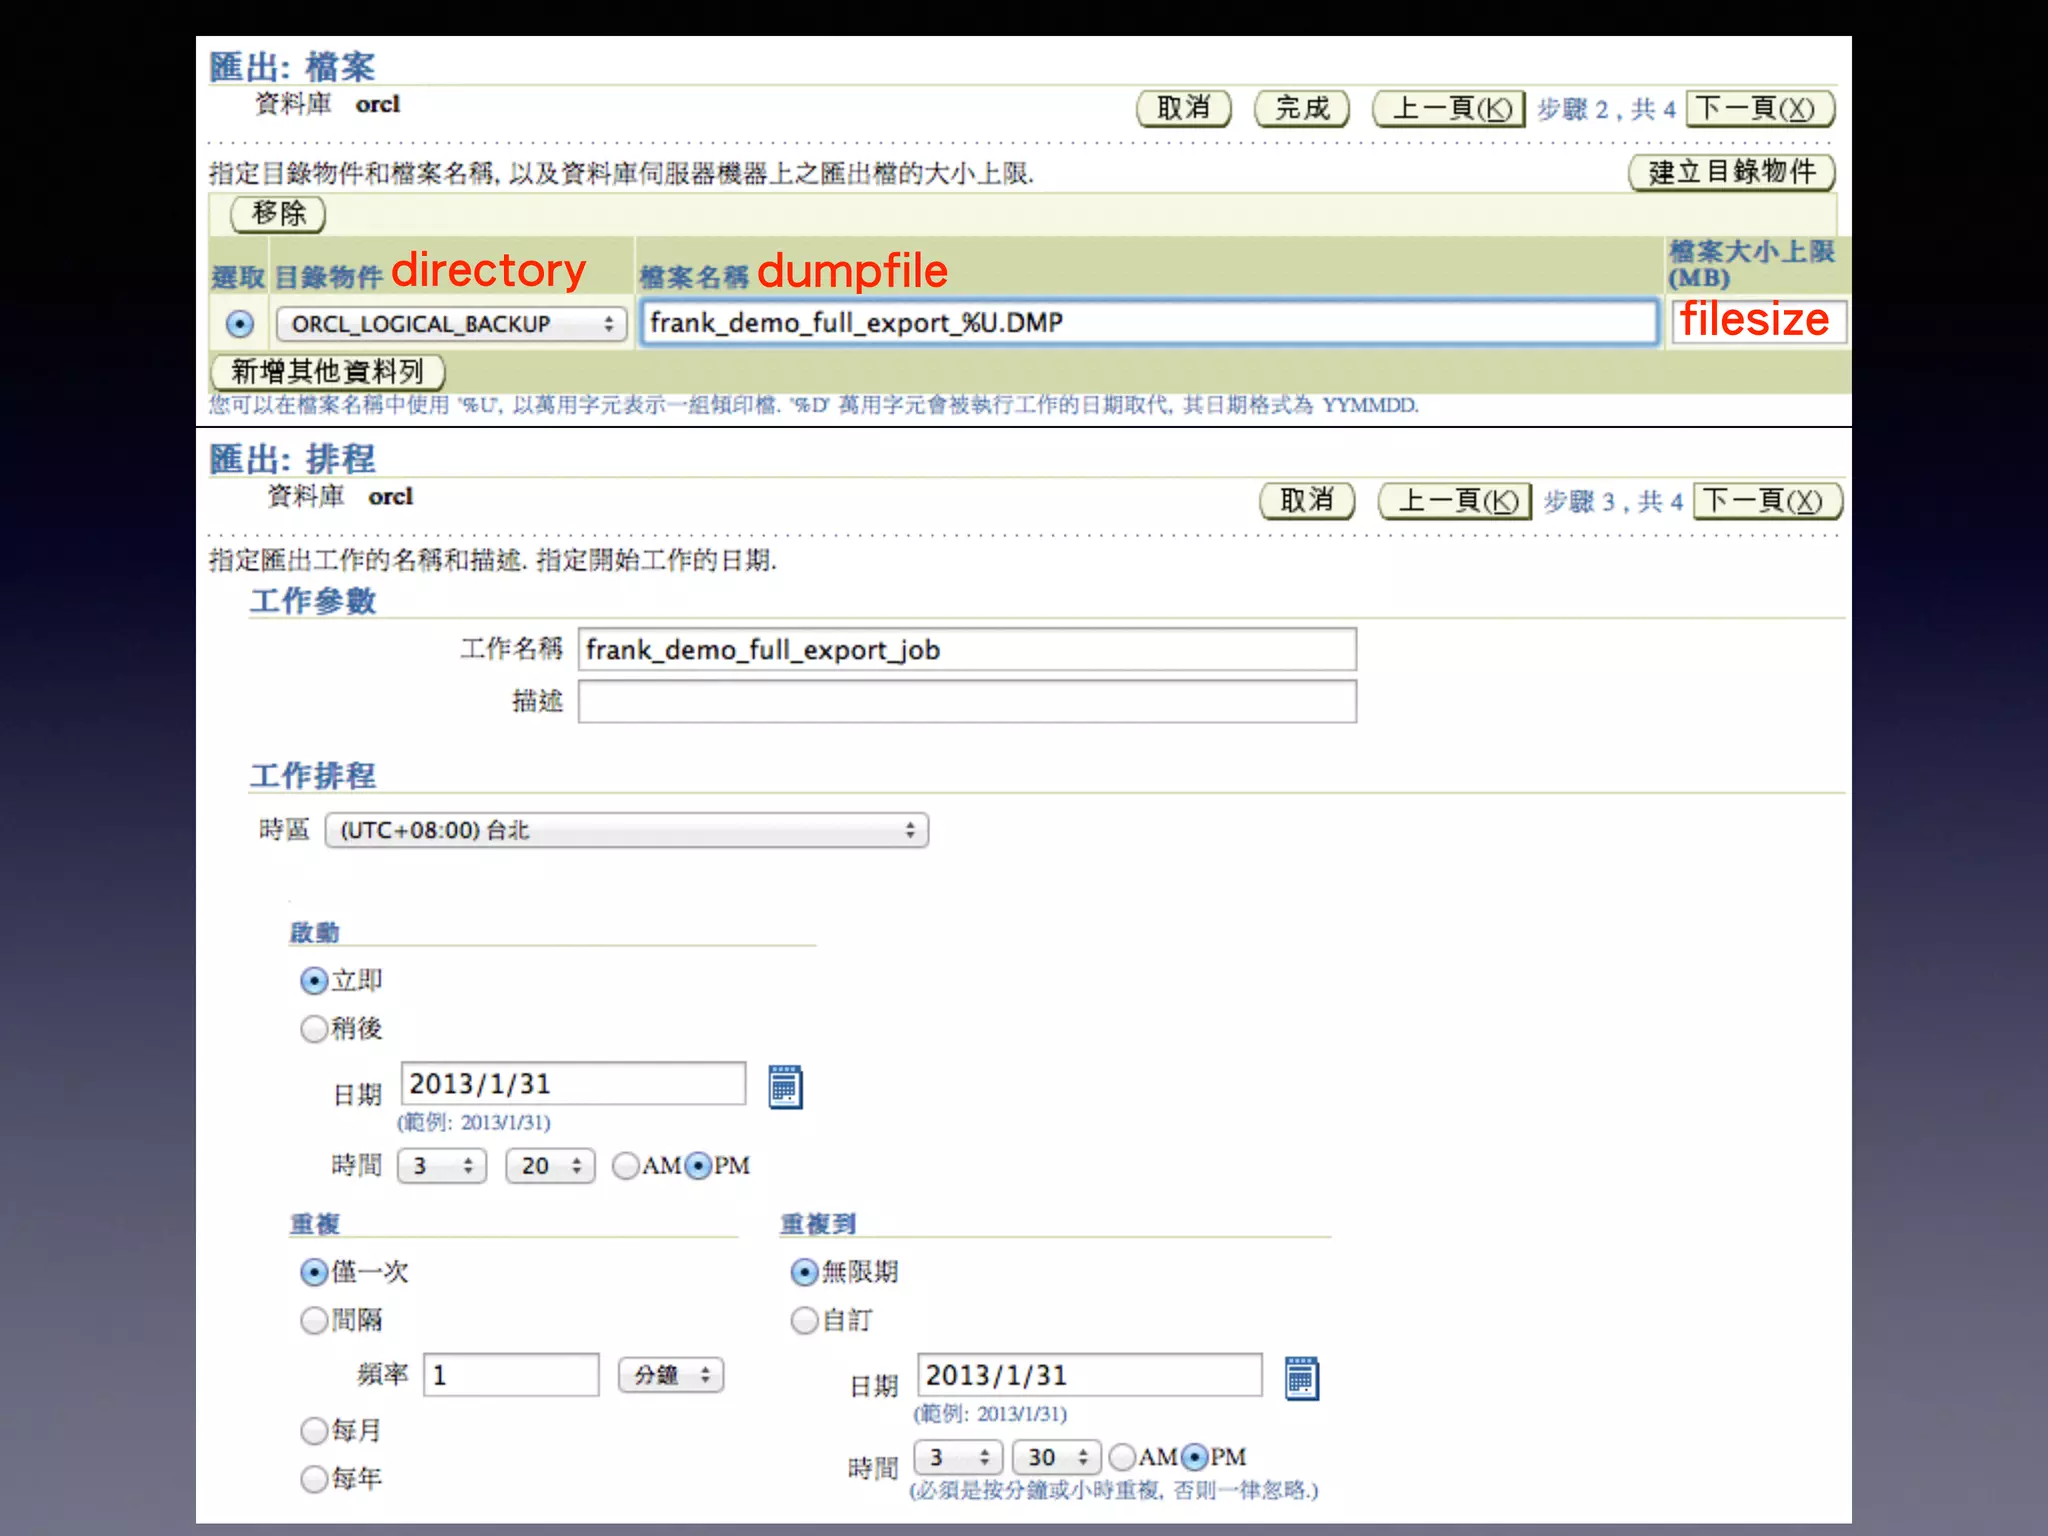The width and height of the screenshot is (2048, 1536).
Task: Open ORCL_LOGICAL_BACKUP directory object dropdown
Action: tap(451, 324)
